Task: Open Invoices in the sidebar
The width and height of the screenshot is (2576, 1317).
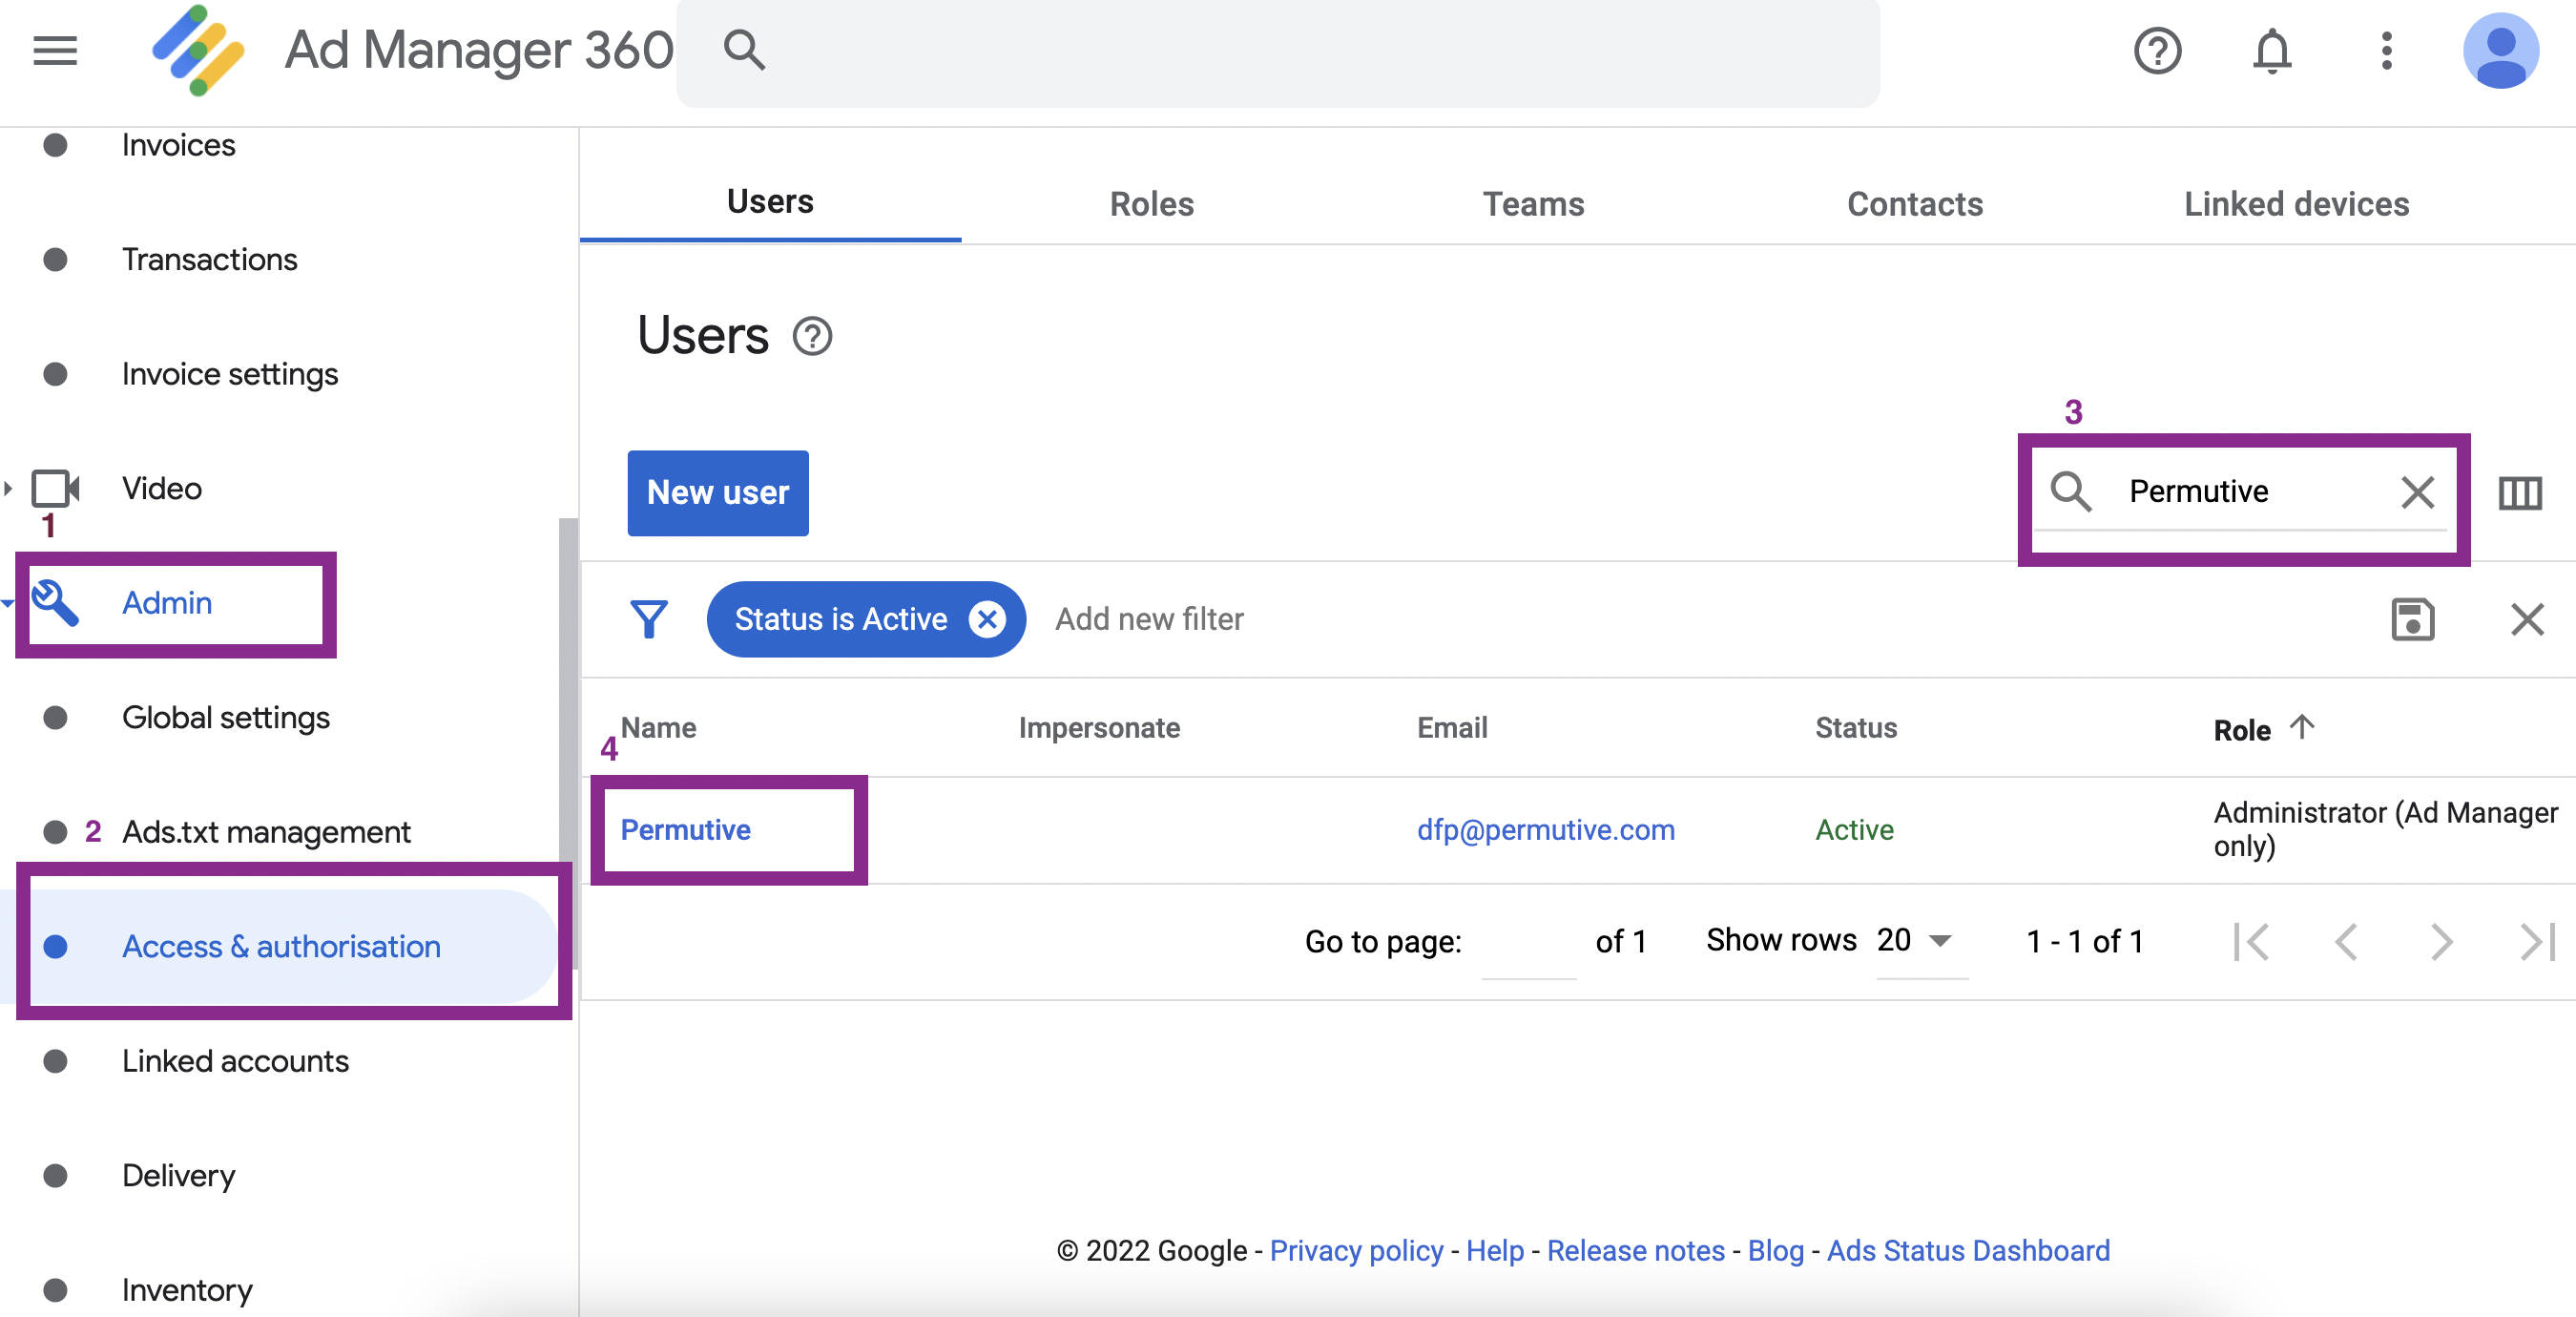Action: click(179, 145)
